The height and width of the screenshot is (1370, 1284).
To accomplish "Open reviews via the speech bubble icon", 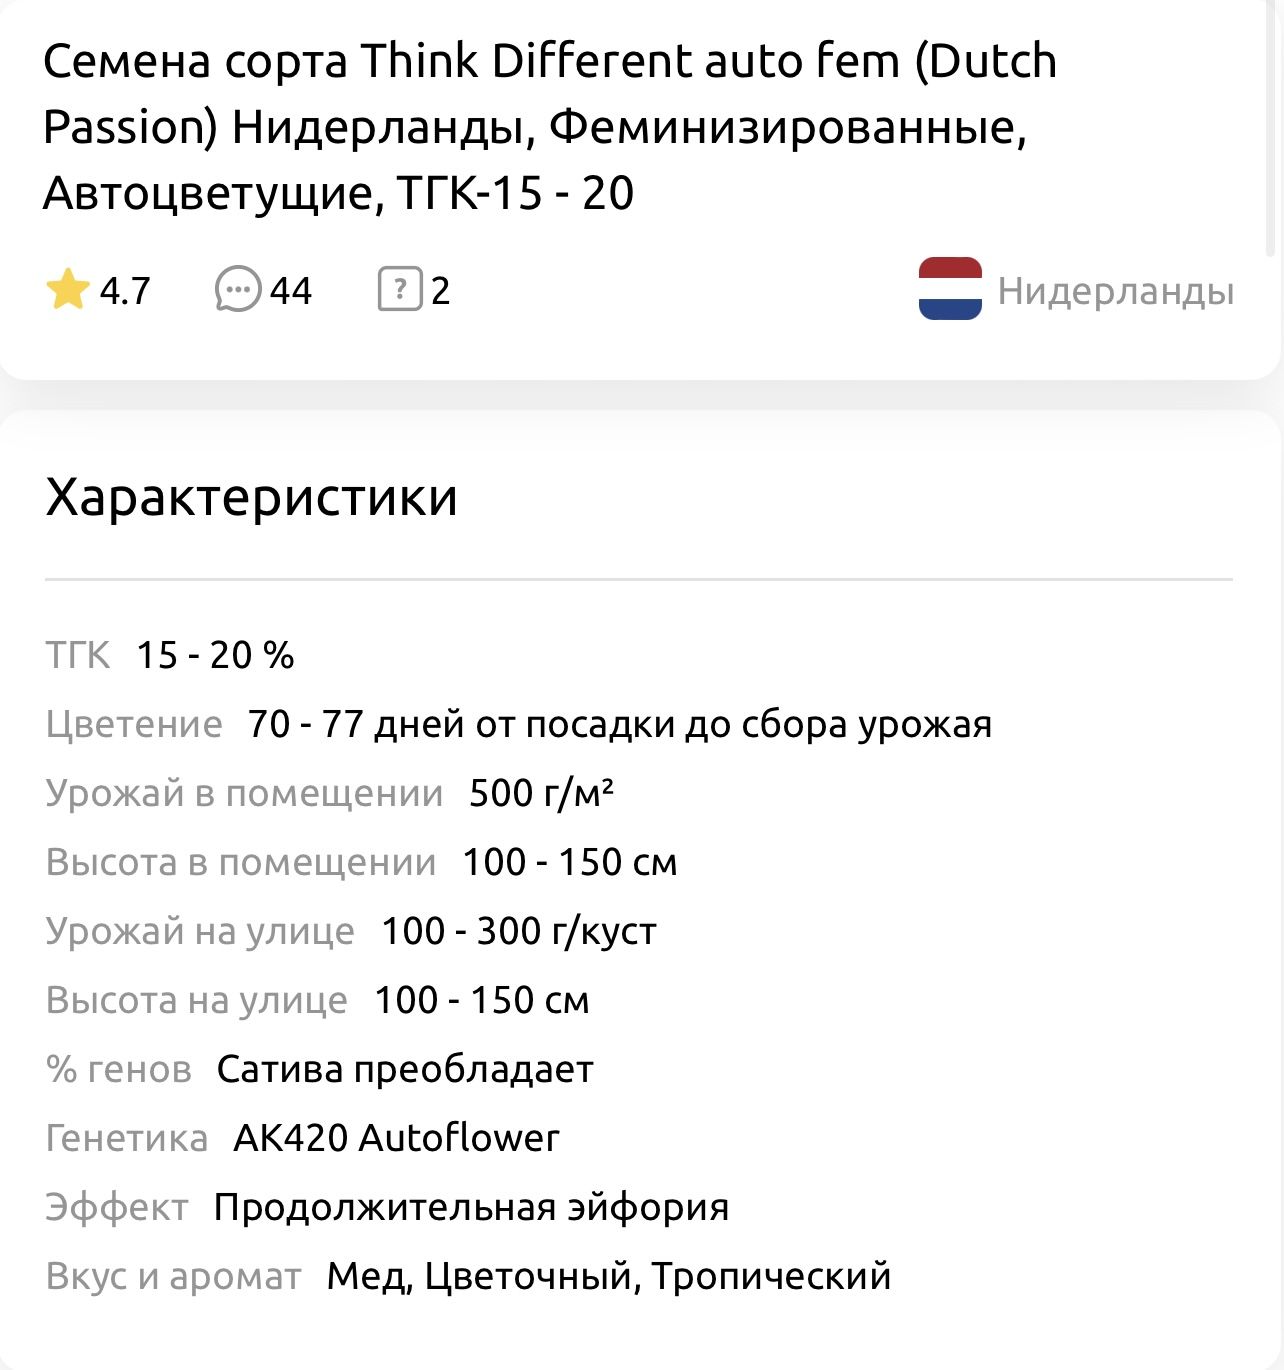I will tap(238, 290).
